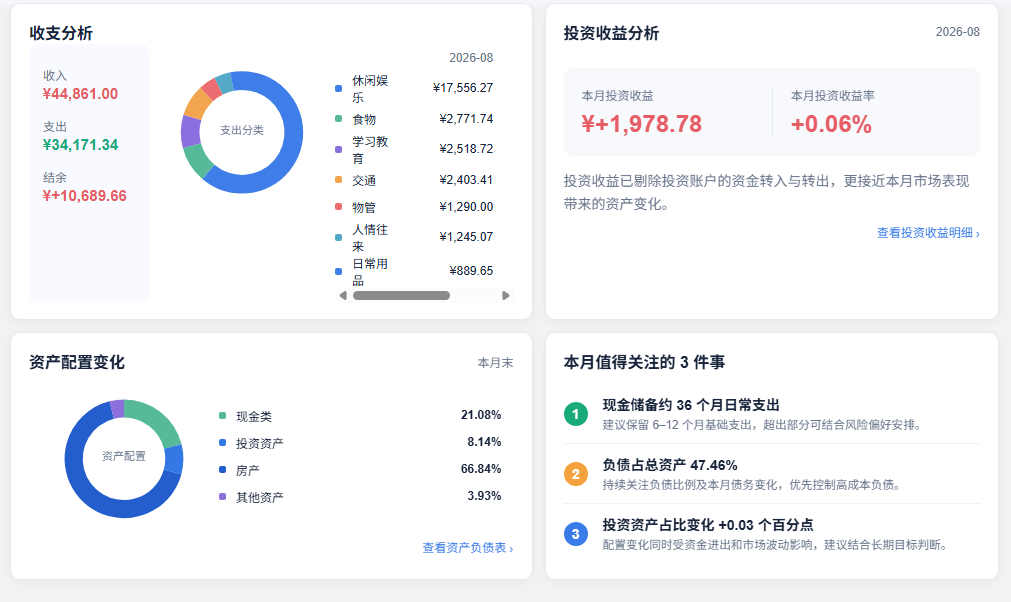Image resolution: width=1011 pixels, height=602 pixels.
Task: Select the 交通 legend label
Action: click(364, 180)
